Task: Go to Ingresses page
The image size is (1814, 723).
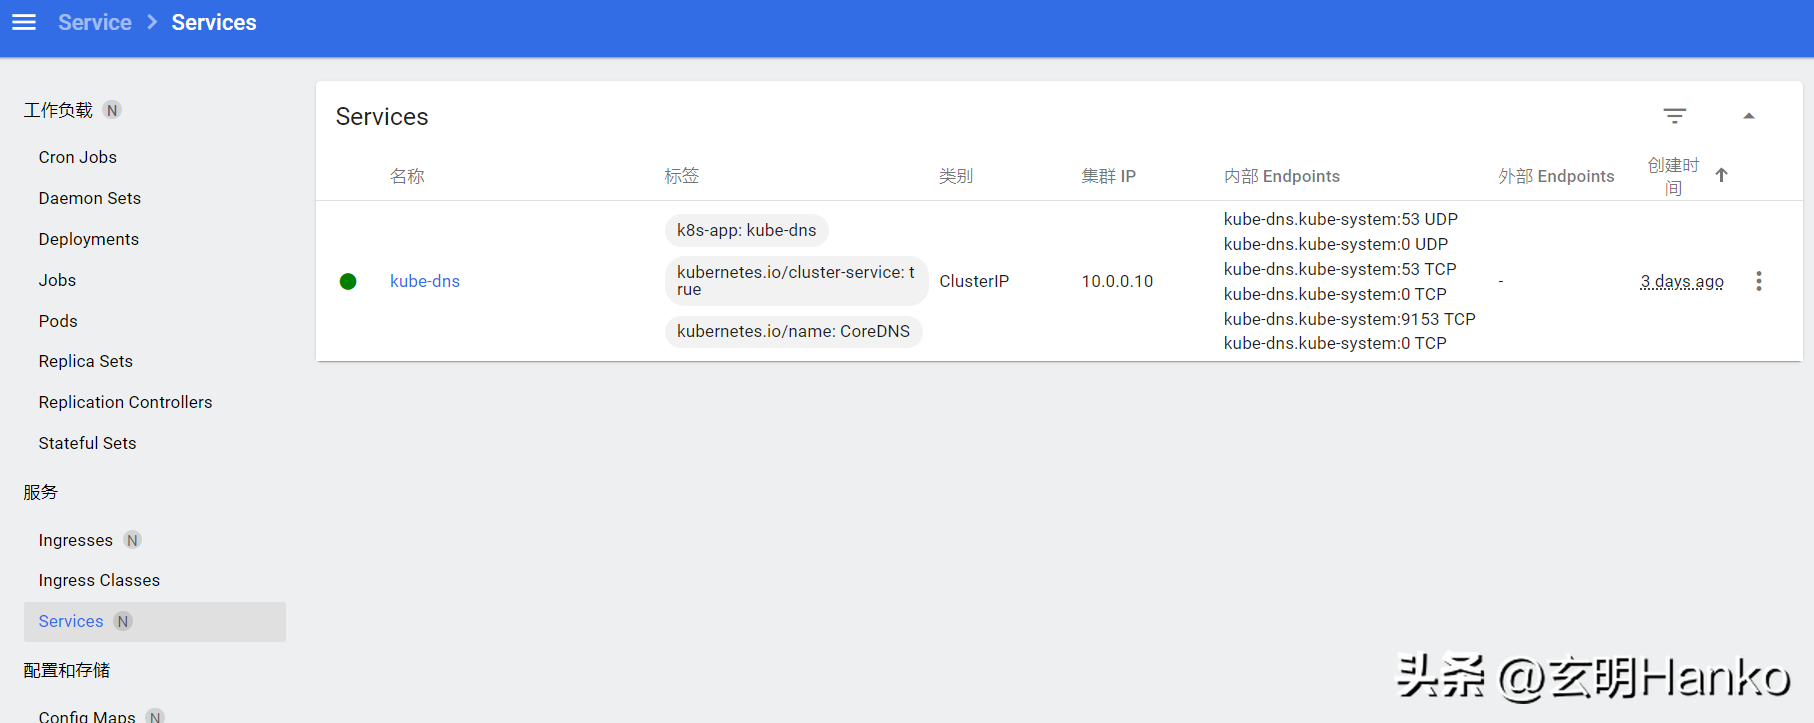Action: [x=75, y=540]
